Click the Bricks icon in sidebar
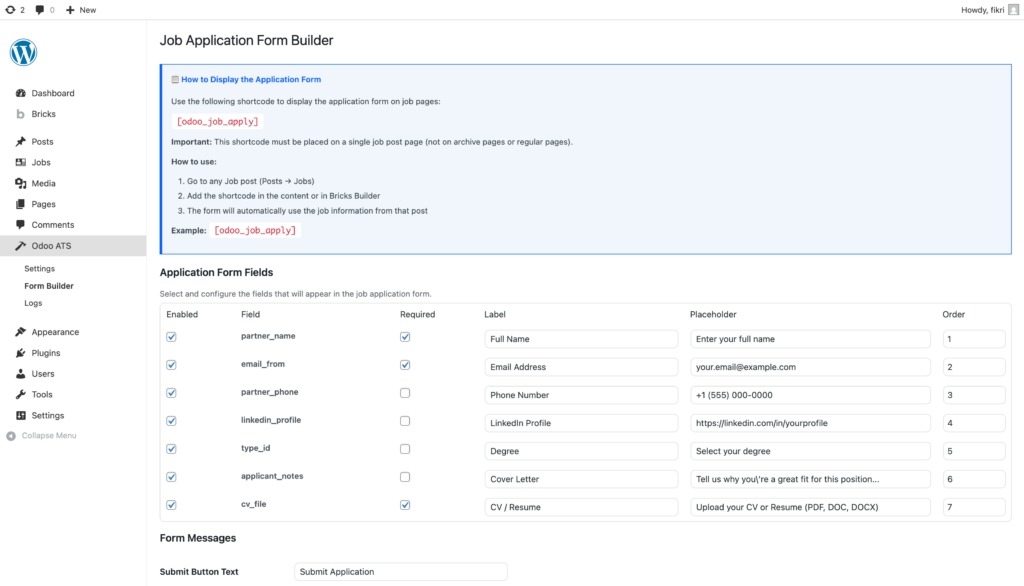 (x=21, y=114)
